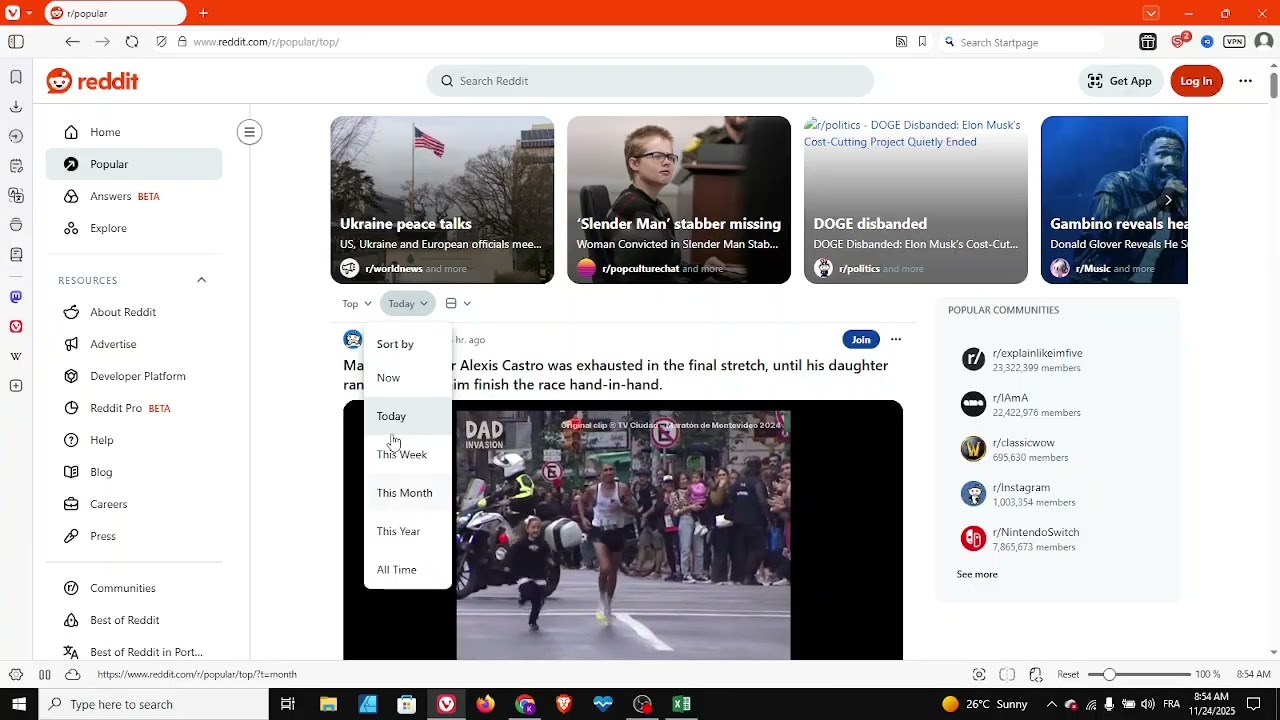Open the gift box extension icon

tap(1148, 42)
